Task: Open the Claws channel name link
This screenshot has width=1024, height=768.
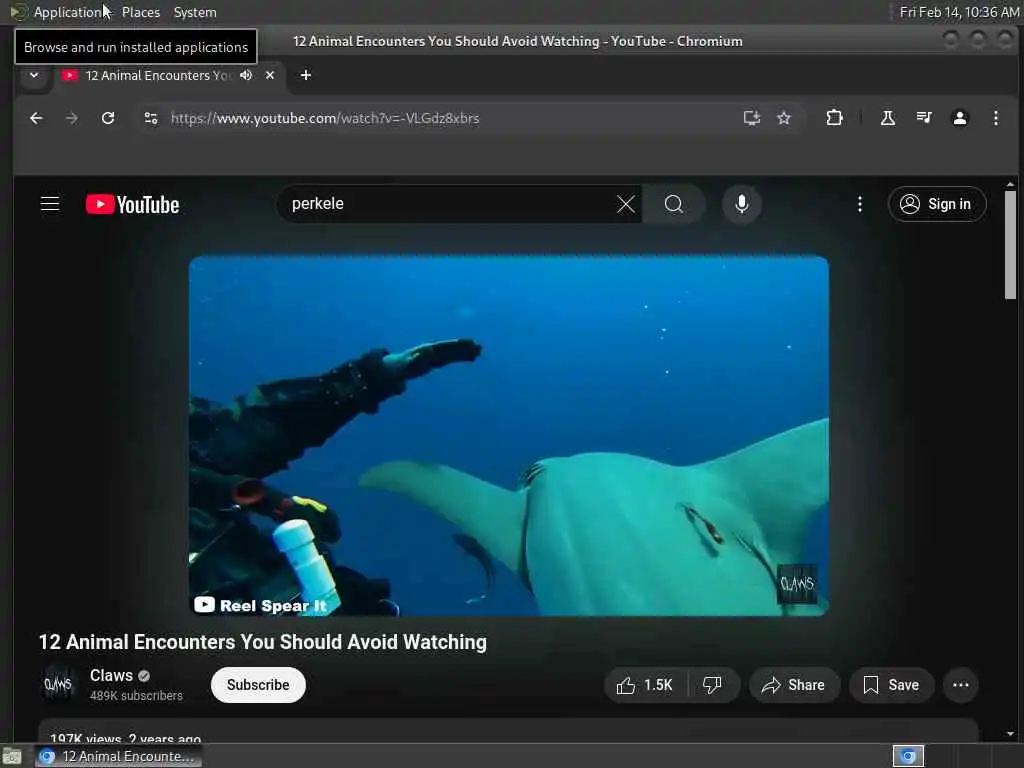Action: click(x=112, y=675)
